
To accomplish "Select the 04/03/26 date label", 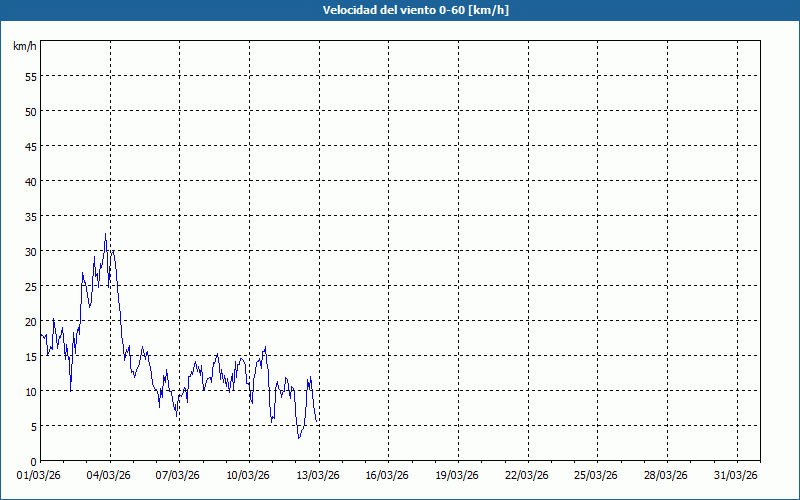I will (110, 474).
